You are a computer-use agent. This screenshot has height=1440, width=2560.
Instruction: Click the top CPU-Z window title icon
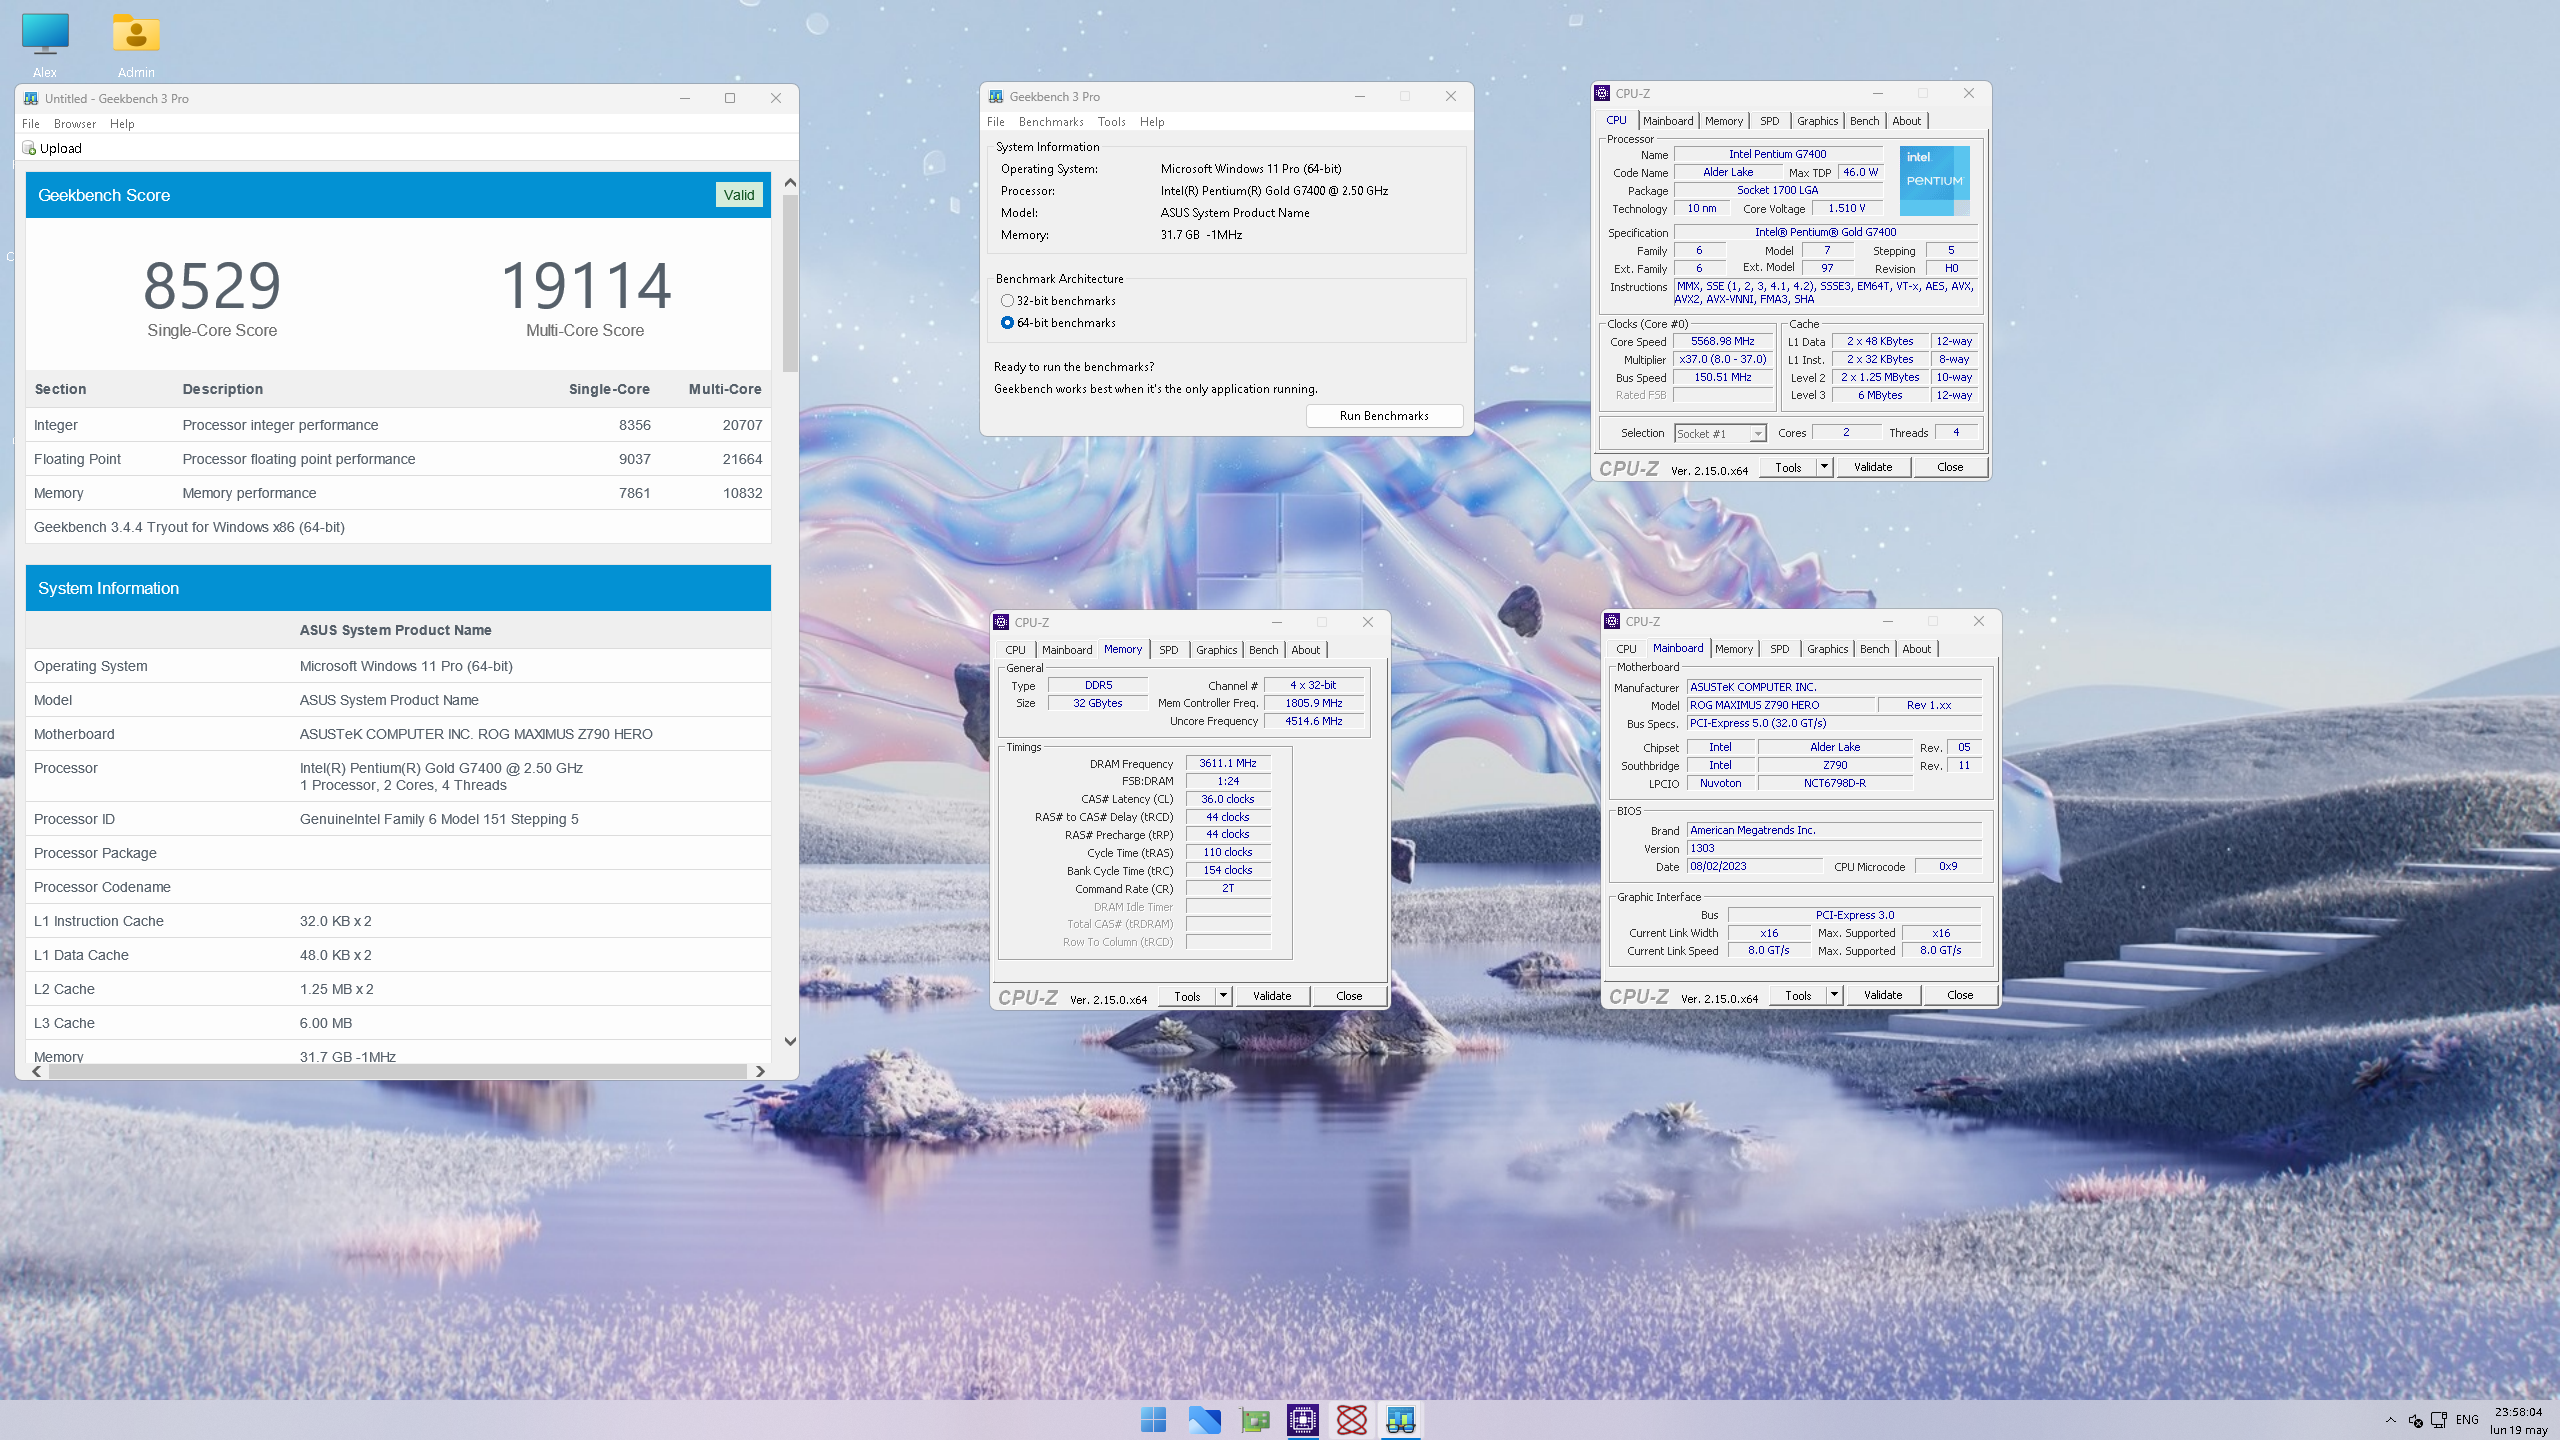1602,93
